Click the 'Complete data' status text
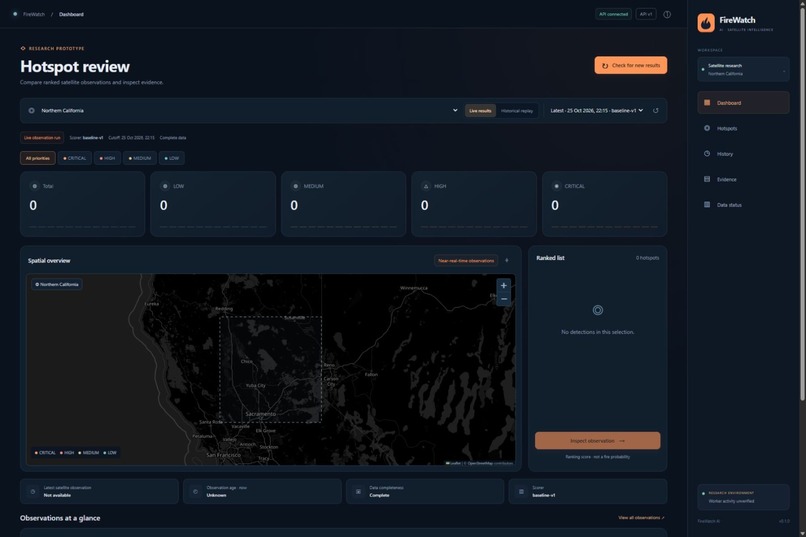This screenshot has width=806, height=537. 173,138
